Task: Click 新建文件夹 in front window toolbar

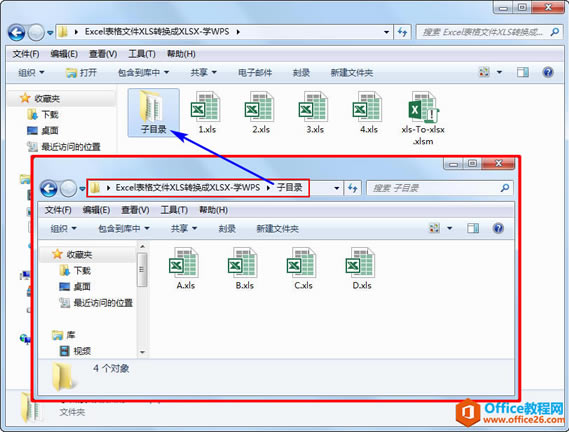Action: click(x=277, y=228)
